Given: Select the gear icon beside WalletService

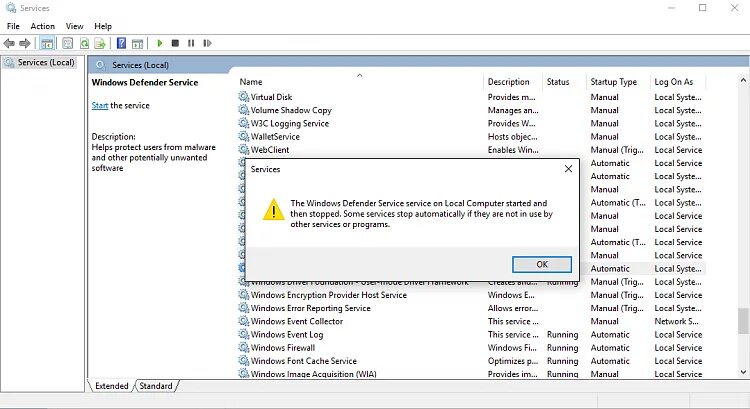Looking at the screenshot, I should tap(244, 136).
